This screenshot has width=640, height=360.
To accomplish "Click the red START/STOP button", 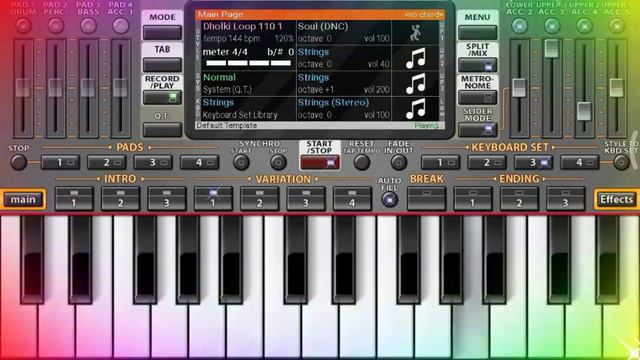I will [x=320, y=163].
